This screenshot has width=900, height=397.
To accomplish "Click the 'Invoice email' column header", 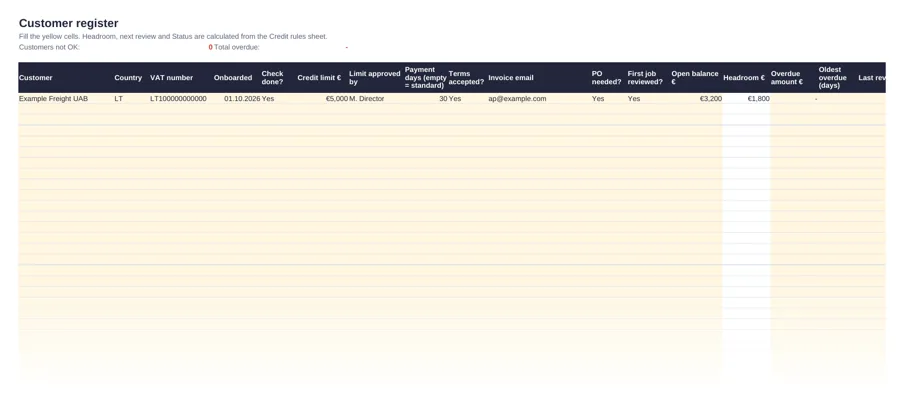I will [x=511, y=78].
